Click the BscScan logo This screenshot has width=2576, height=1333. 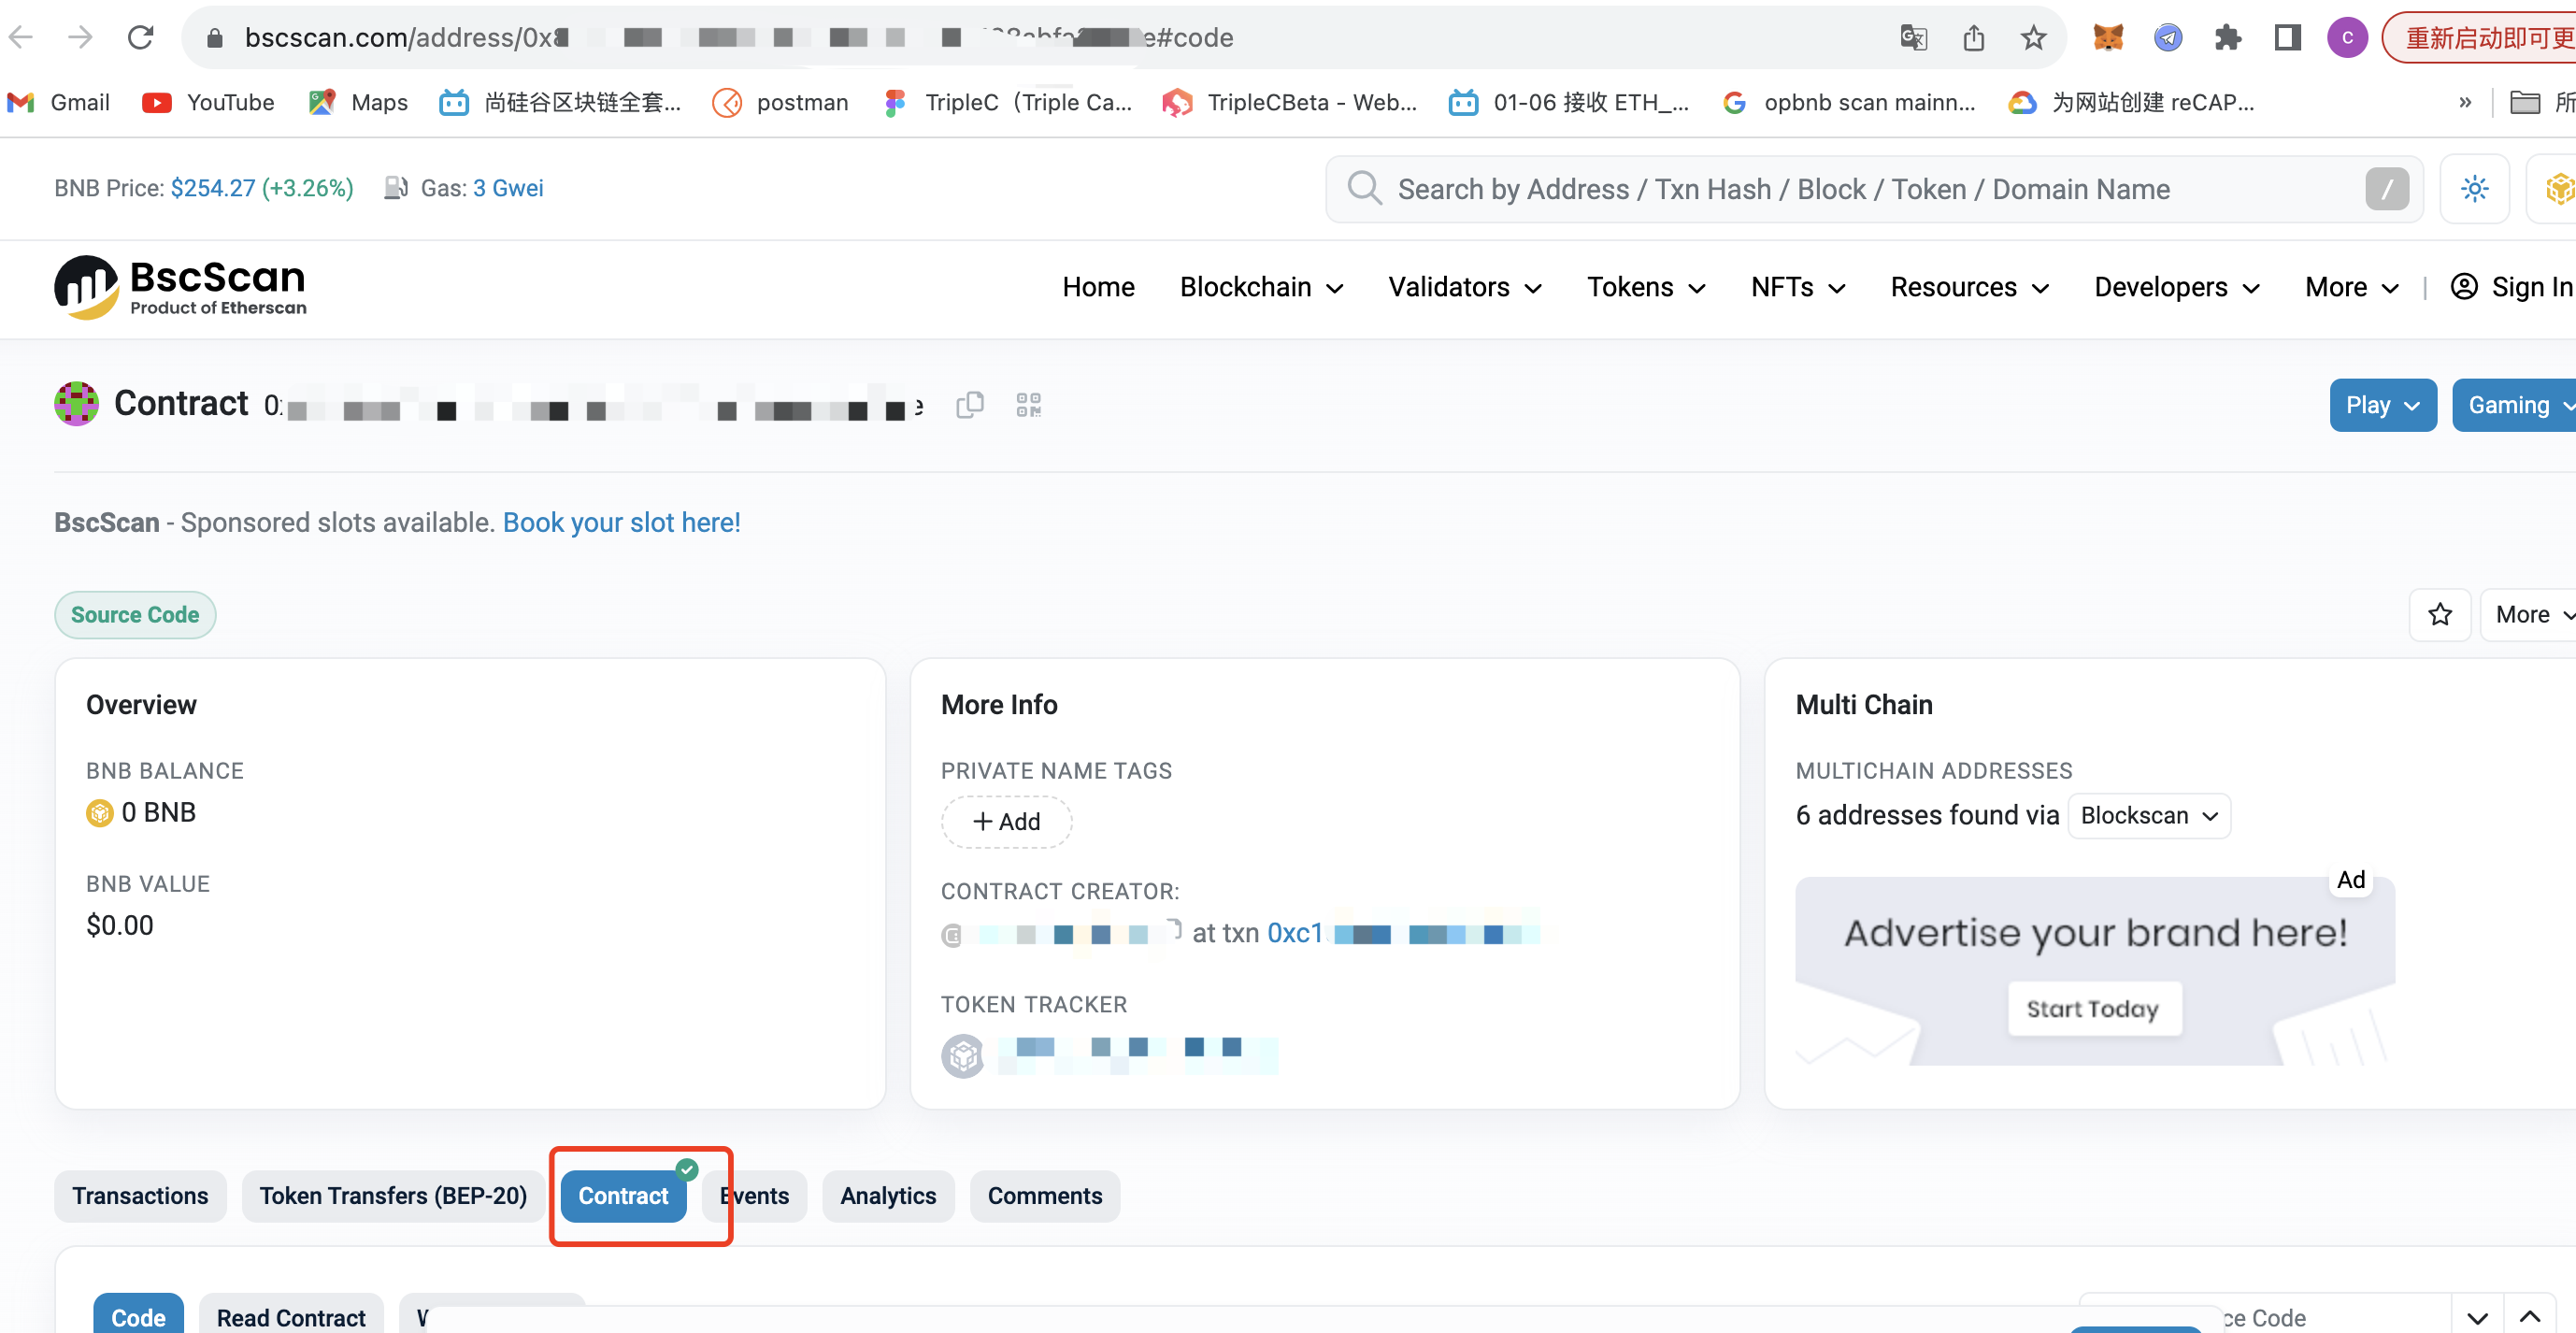[x=180, y=287]
